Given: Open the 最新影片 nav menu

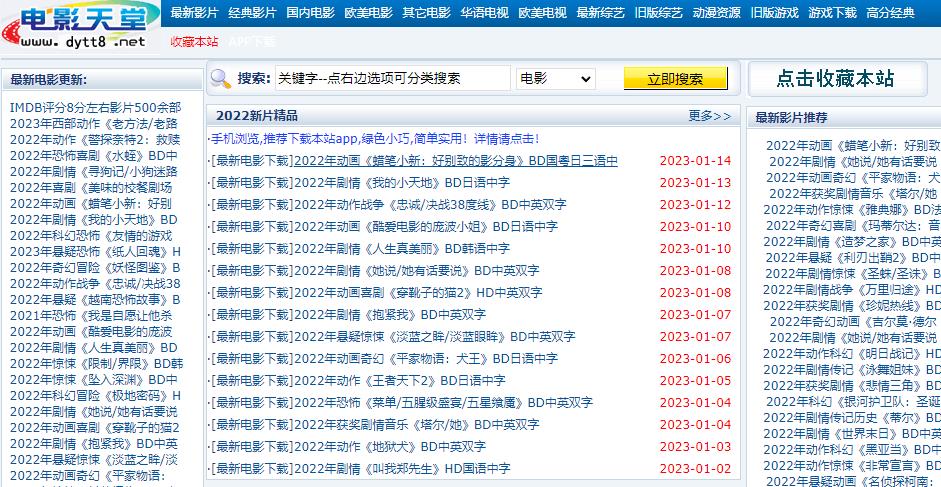Looking at the screenshot, I should 194,13.
